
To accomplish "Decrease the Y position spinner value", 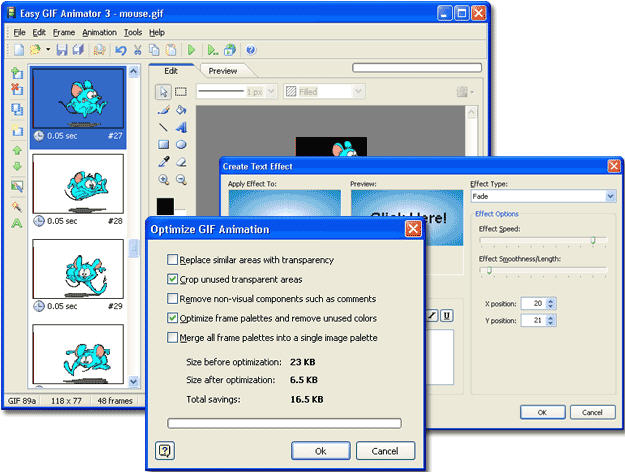I will tap(551, 323).
